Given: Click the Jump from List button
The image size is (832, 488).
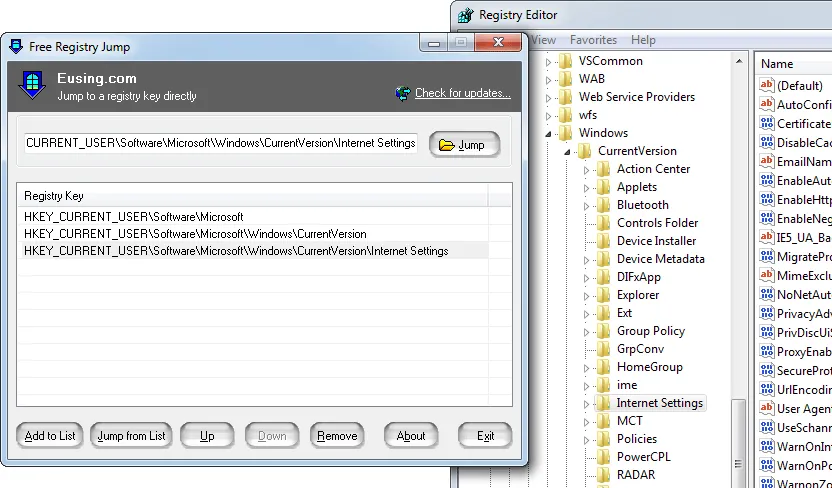Looking at the screenshot, I should pyautogui.click(x=131, y=436).
